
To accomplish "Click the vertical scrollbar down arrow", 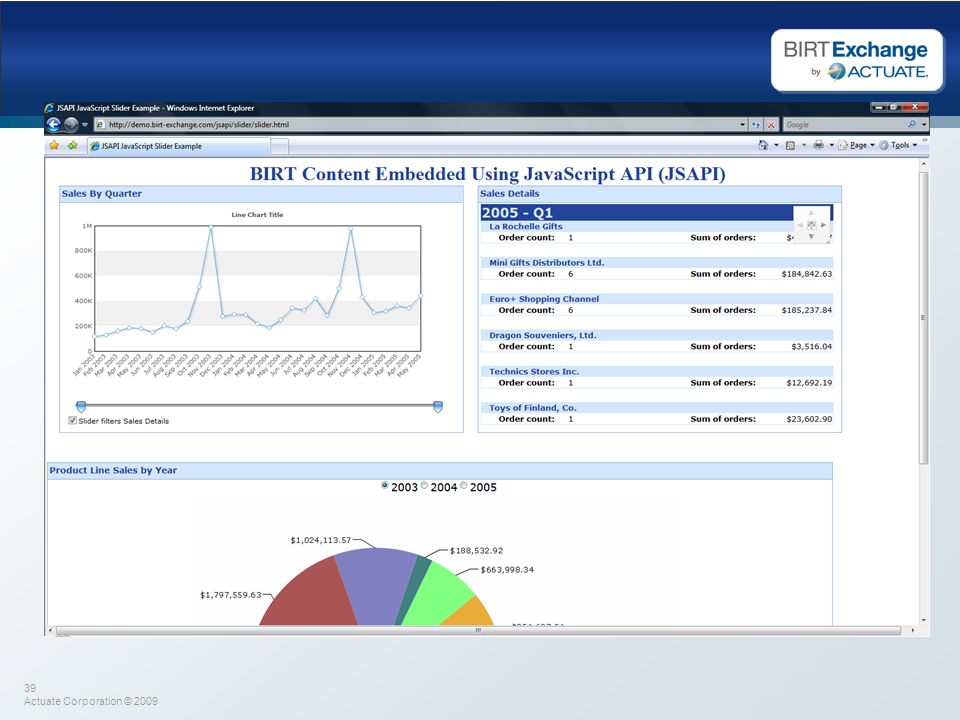I will click(923, 620).
